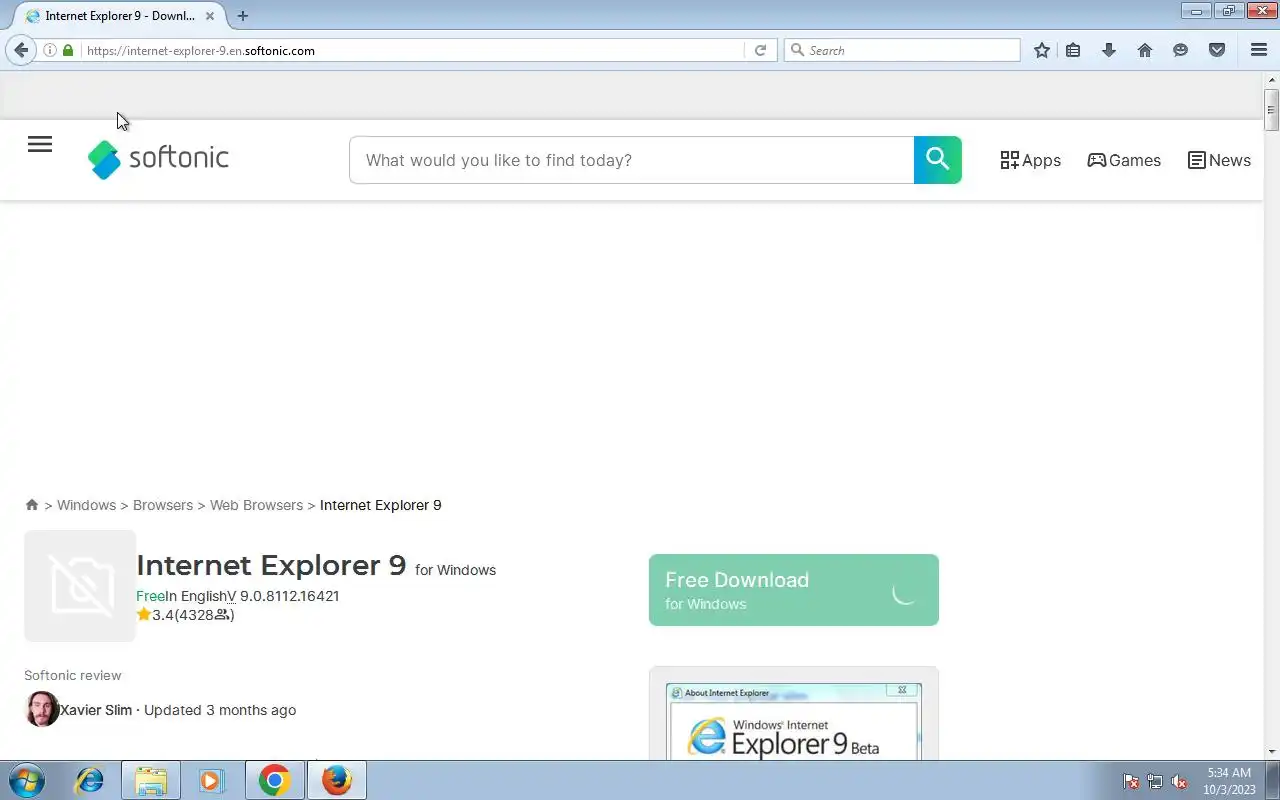Click the page scrollbar up arrow
Viewport: 1280px width, 800px height.
point(1271,81)
